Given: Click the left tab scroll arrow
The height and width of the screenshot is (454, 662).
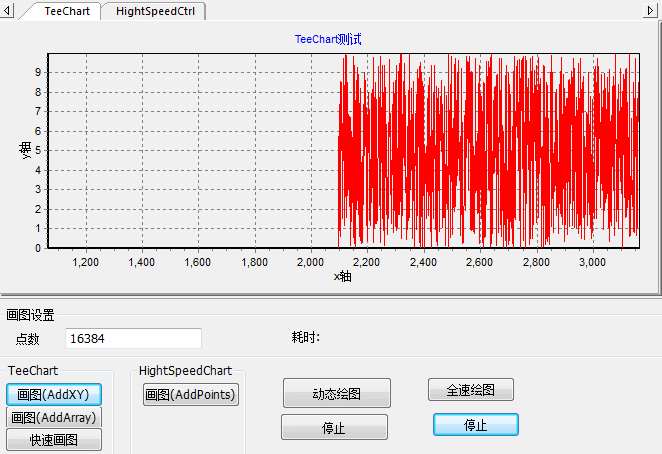Looking at the screenshot, I should tap(7, 10).
